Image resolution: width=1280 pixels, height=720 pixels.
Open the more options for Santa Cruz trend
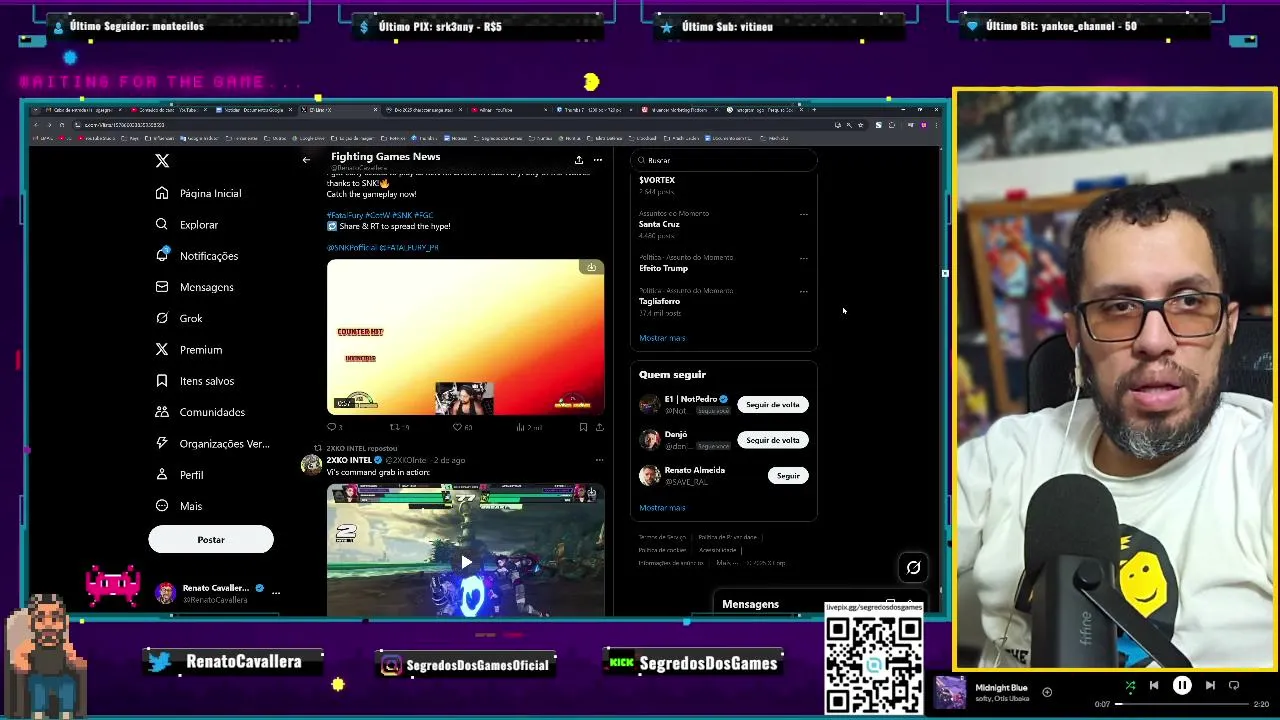tap(803, 214)
